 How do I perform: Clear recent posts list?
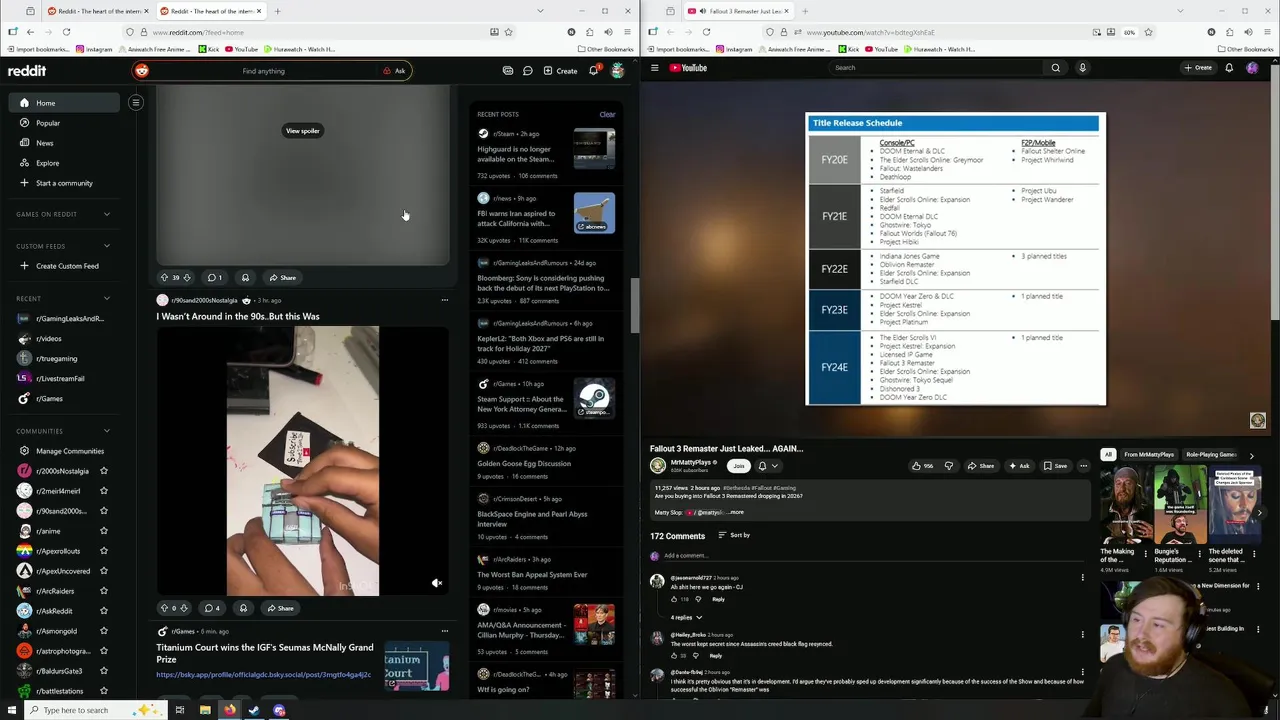point(607,114)
